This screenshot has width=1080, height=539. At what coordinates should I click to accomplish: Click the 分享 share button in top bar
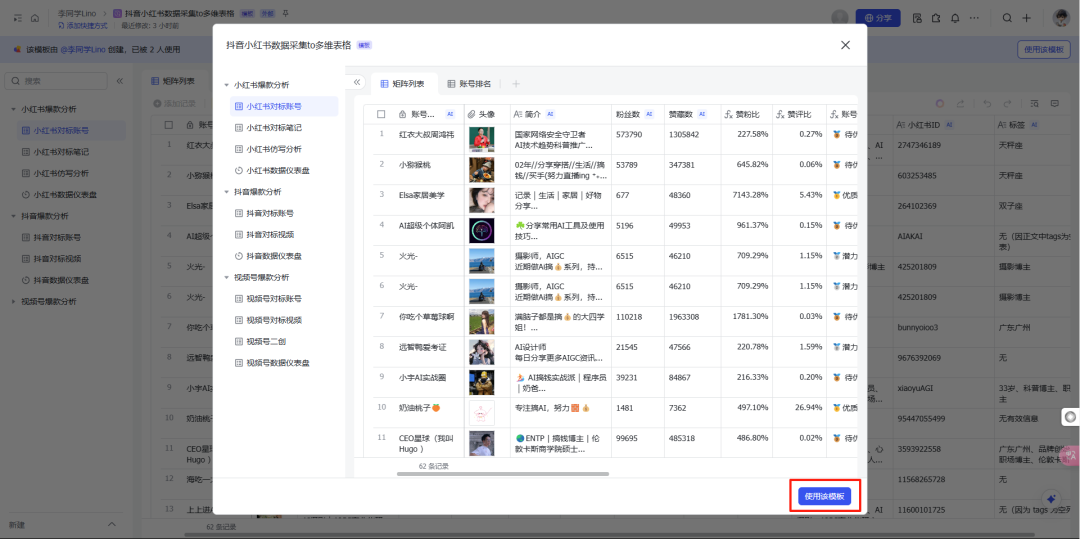coord(878,18)
